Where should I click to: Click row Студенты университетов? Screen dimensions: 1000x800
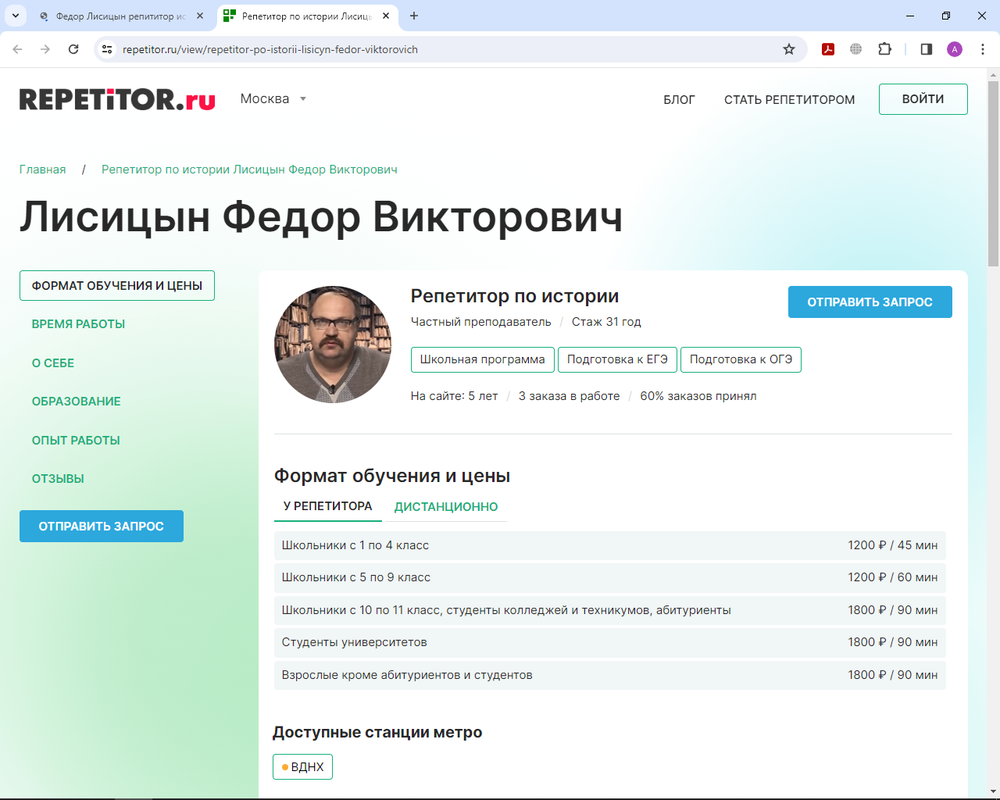point(610,642)
